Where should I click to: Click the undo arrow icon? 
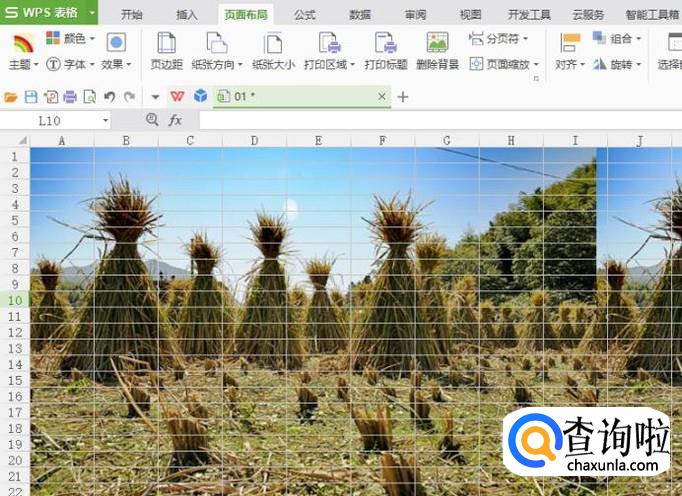[110, 97]
